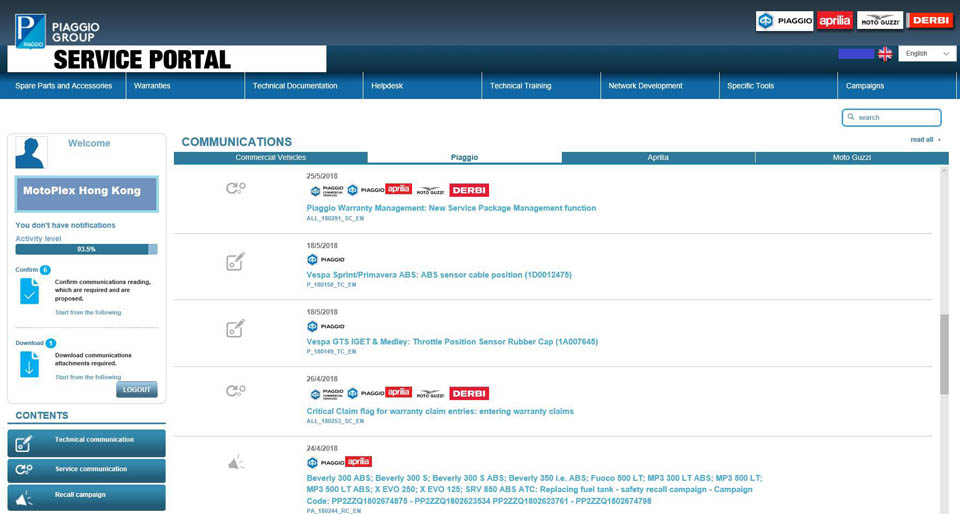Click Aprilia logo in 26/4/2018 entry
This screenshot has width=960, height=514.
tap(398, 392)
